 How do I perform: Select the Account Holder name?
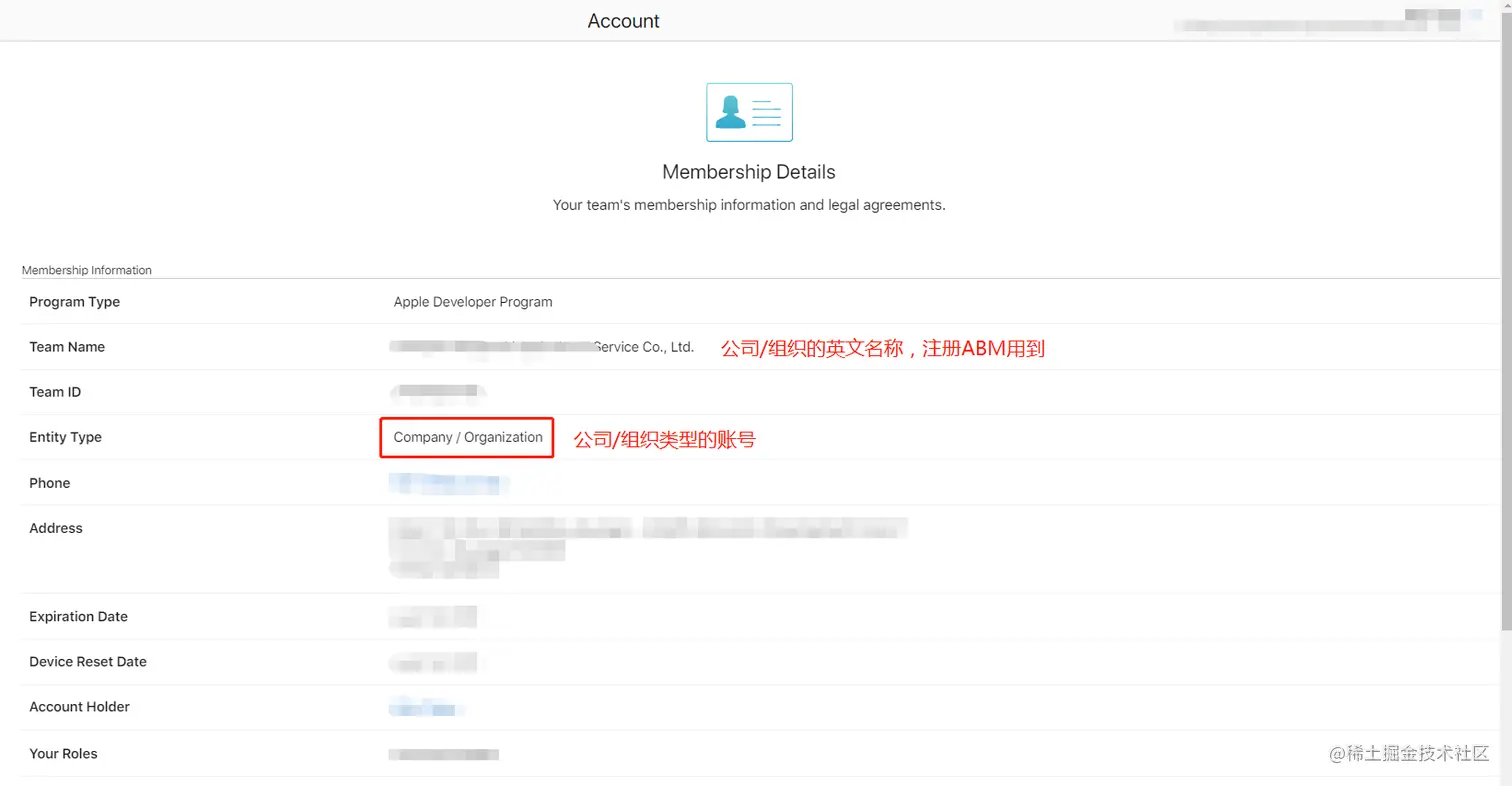coord(425,708)
